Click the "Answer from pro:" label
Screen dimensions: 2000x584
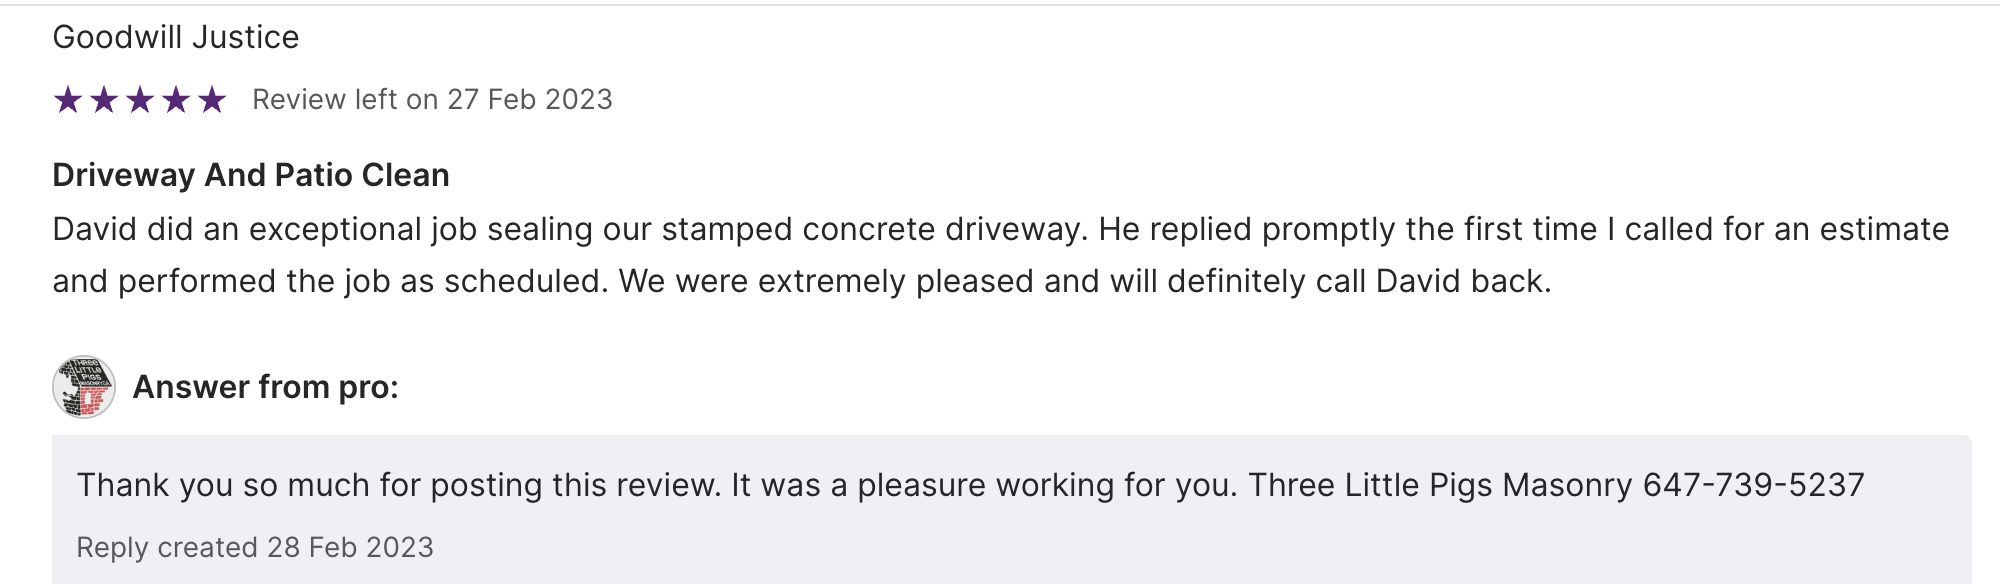pos(266,387)
